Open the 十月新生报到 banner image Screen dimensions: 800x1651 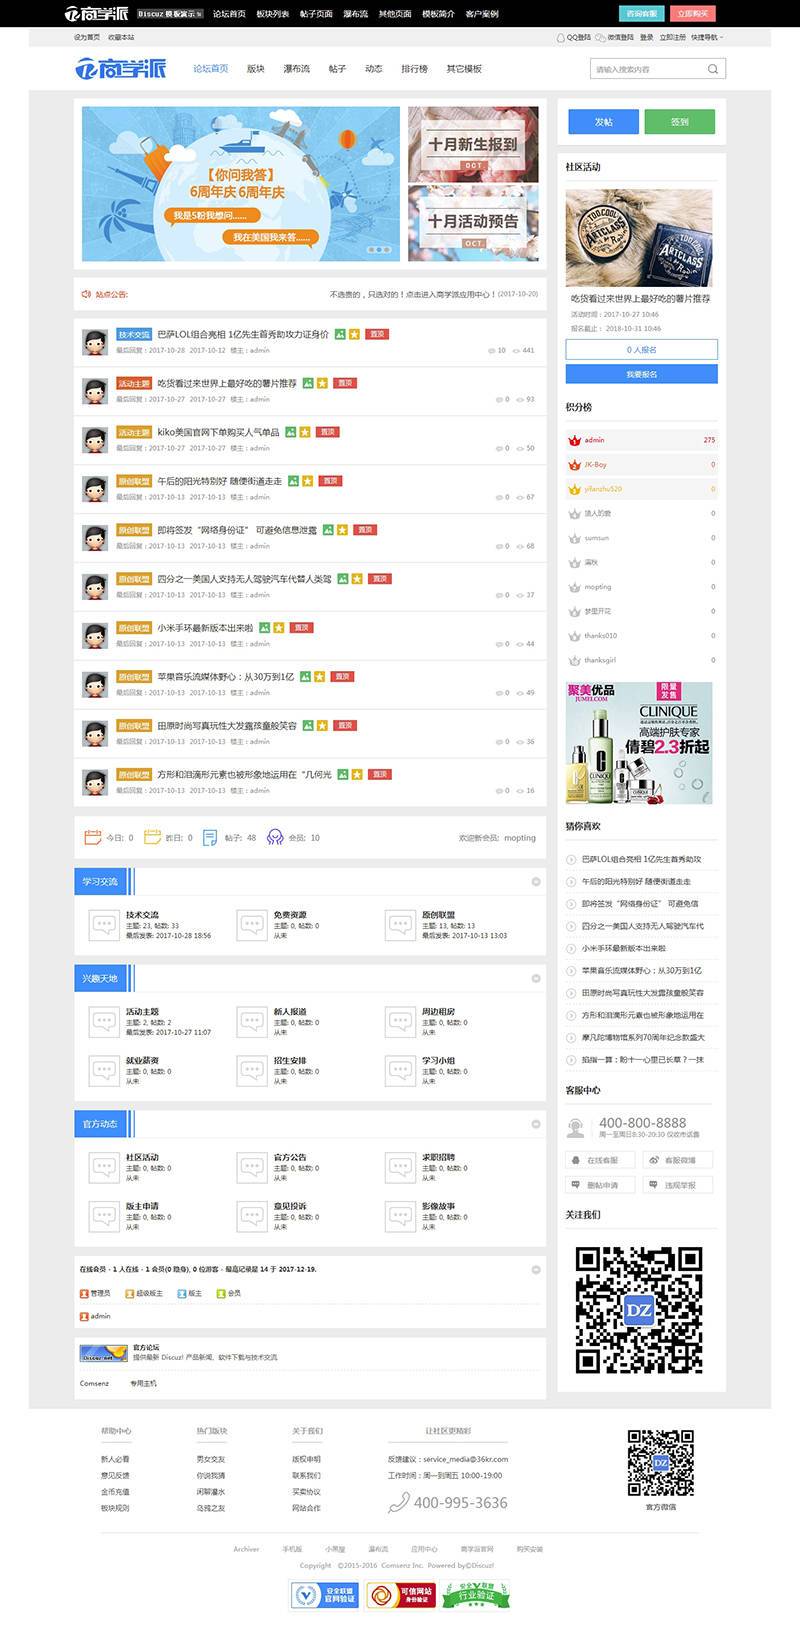click(x=473, y=144)
